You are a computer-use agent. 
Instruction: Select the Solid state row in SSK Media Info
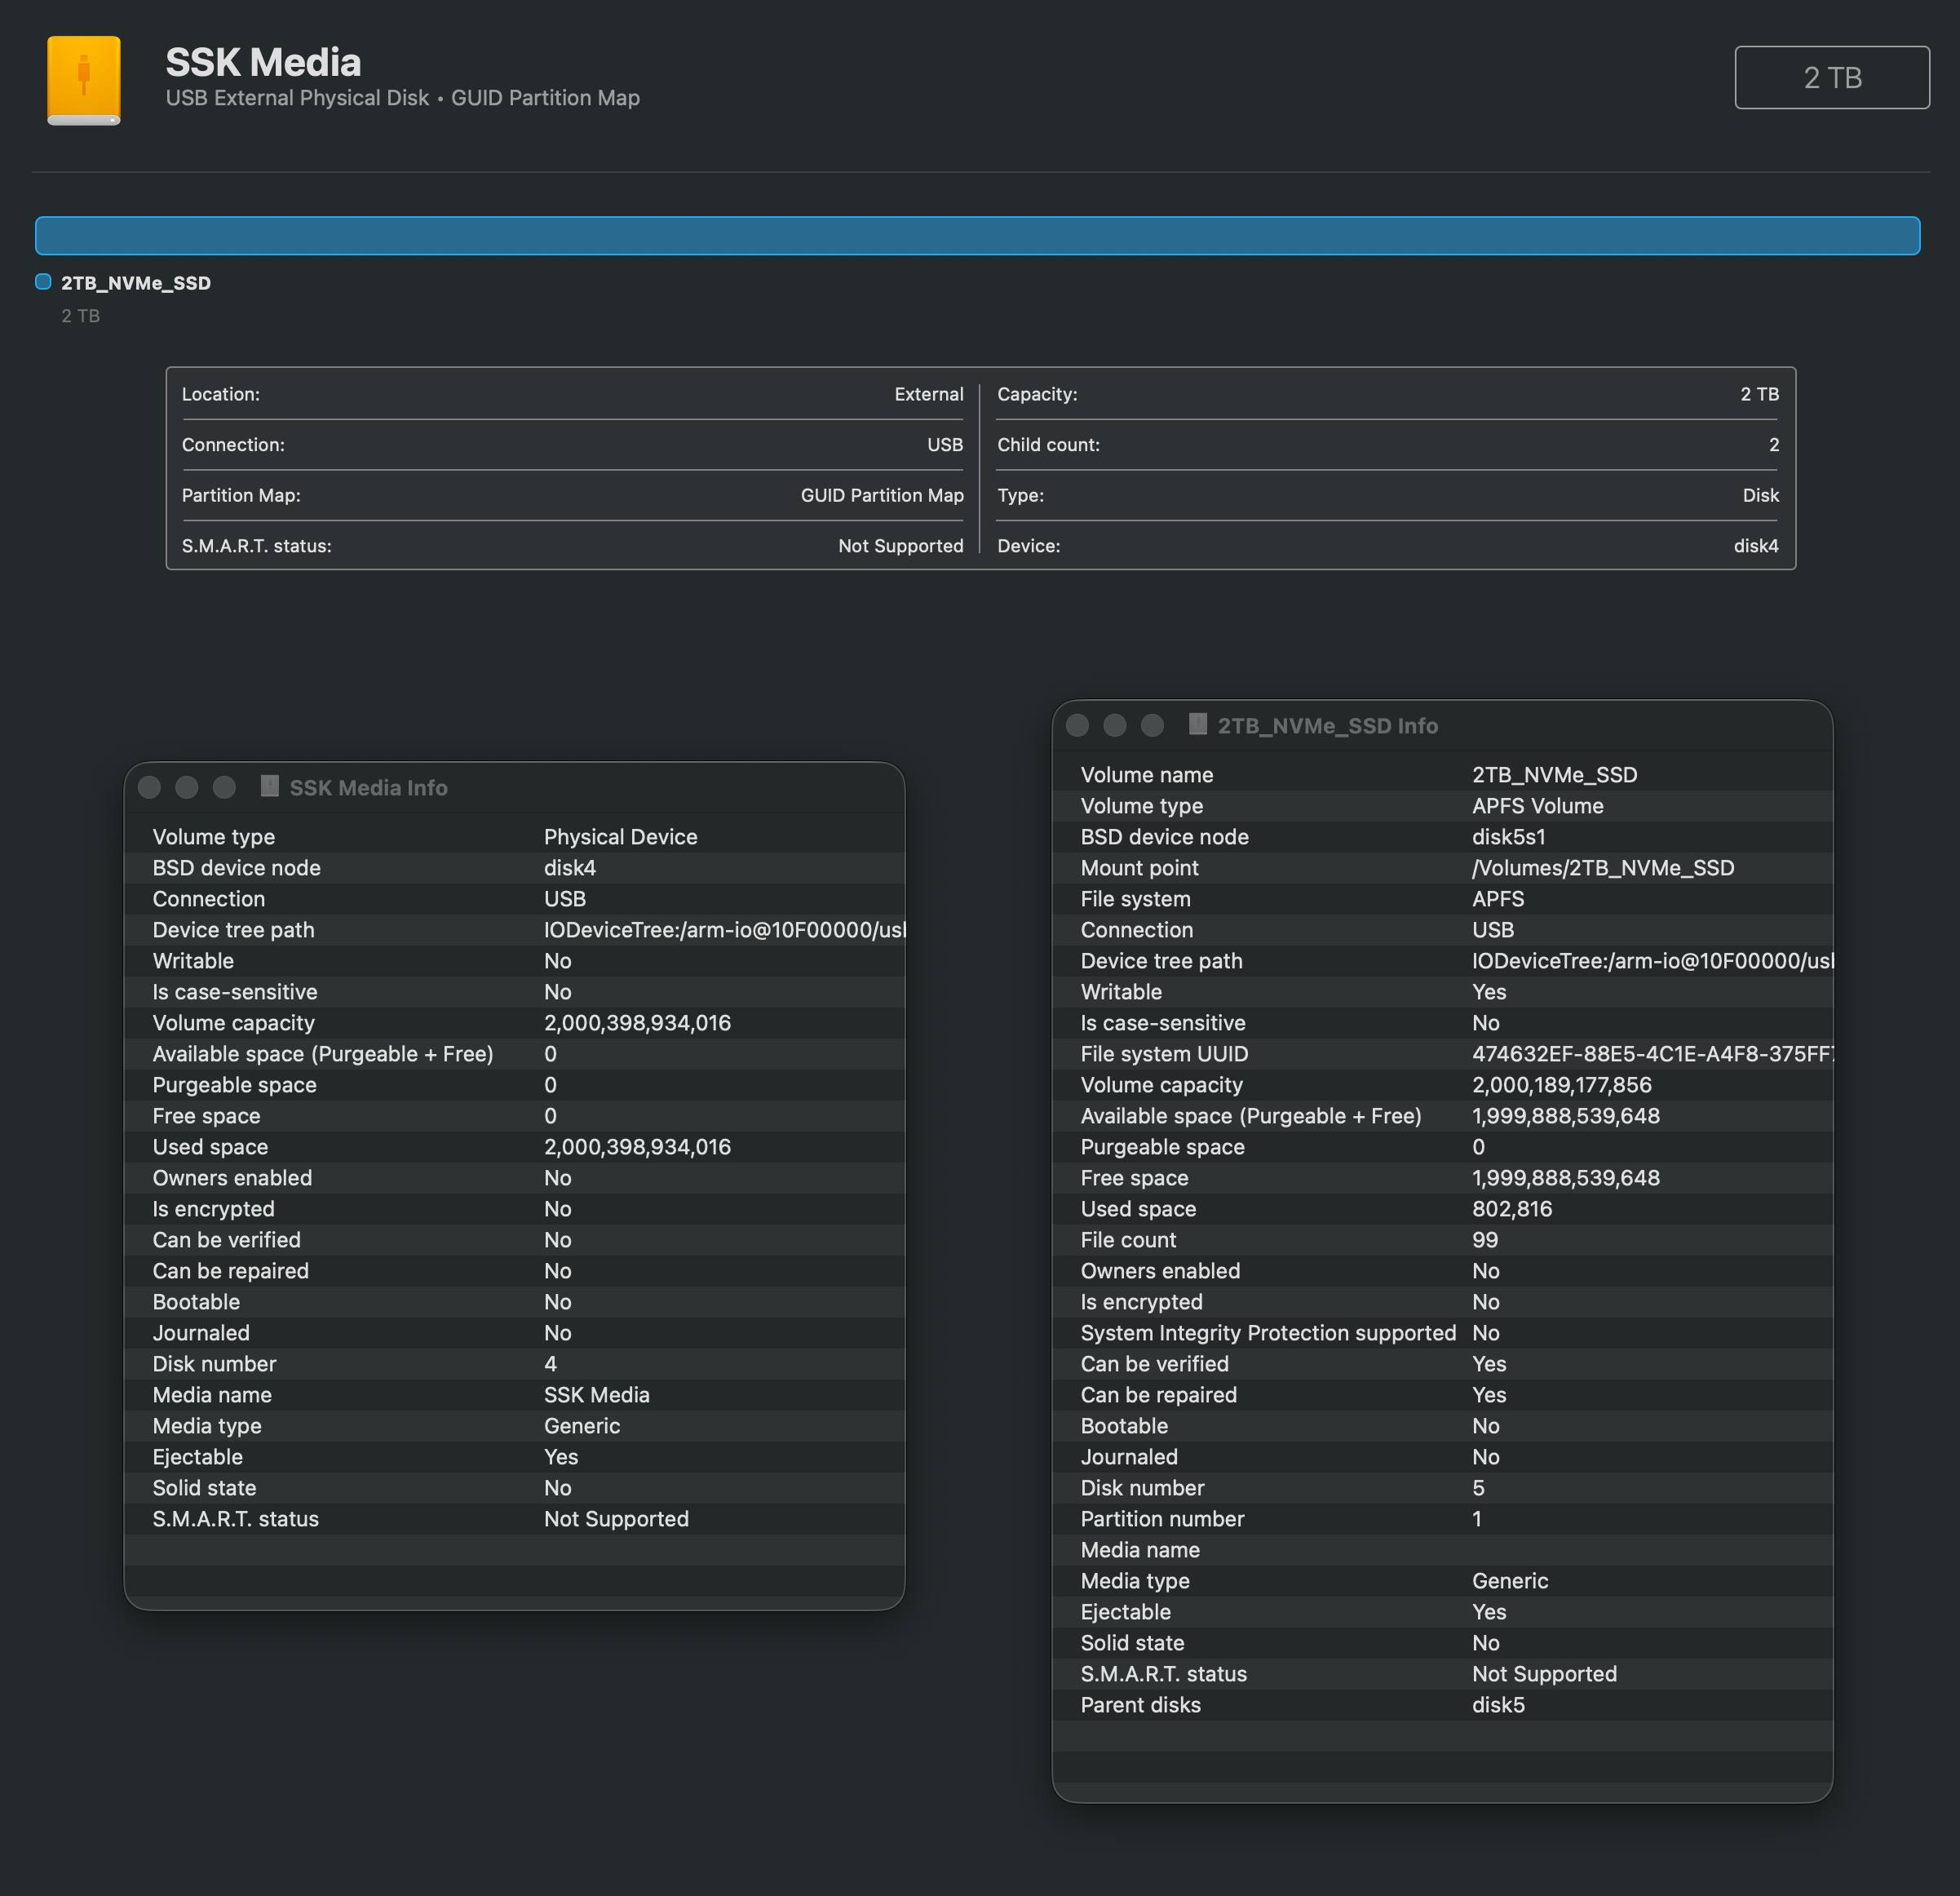point(514,1488)
